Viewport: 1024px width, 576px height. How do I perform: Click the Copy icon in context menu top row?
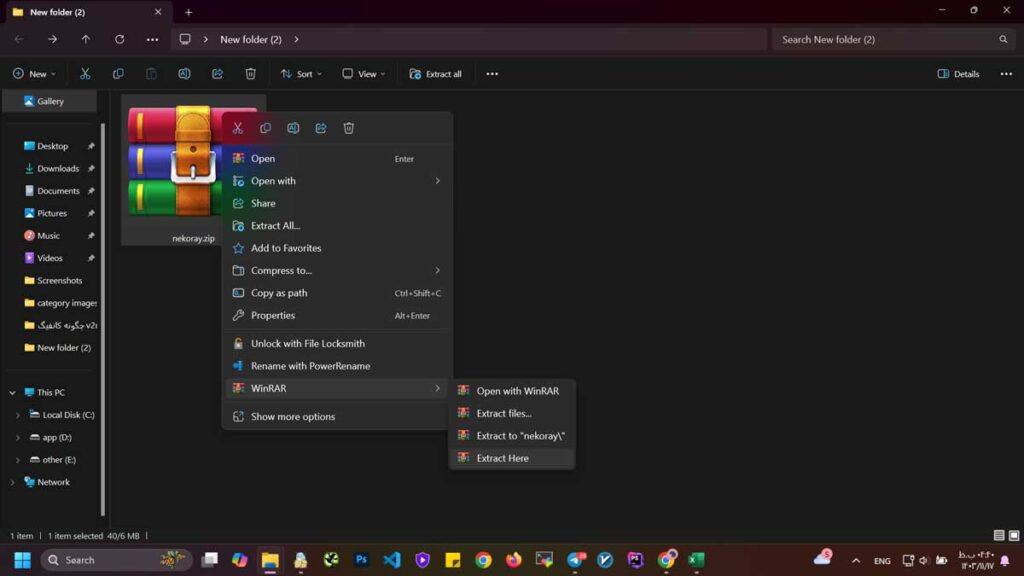tap(265, 128)
